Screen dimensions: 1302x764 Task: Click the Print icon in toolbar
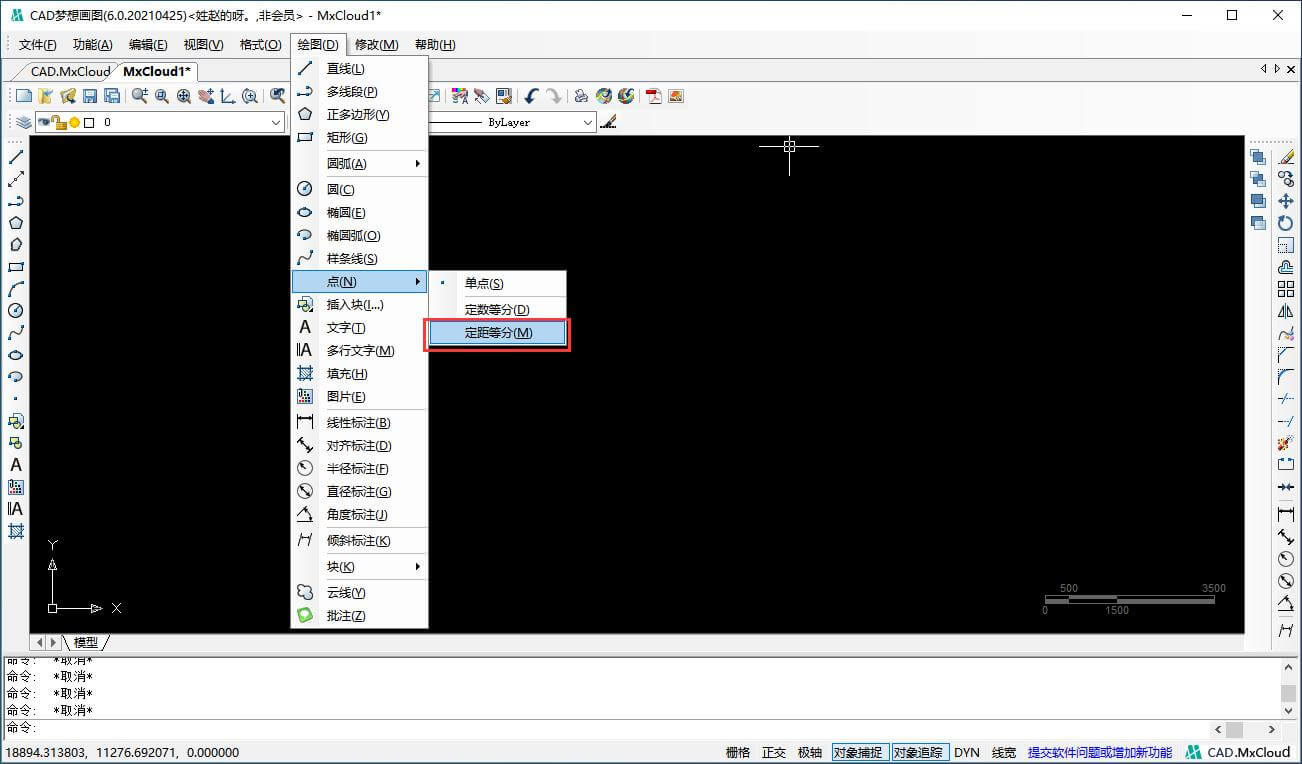pyautogui.click(x=581, y=96)
